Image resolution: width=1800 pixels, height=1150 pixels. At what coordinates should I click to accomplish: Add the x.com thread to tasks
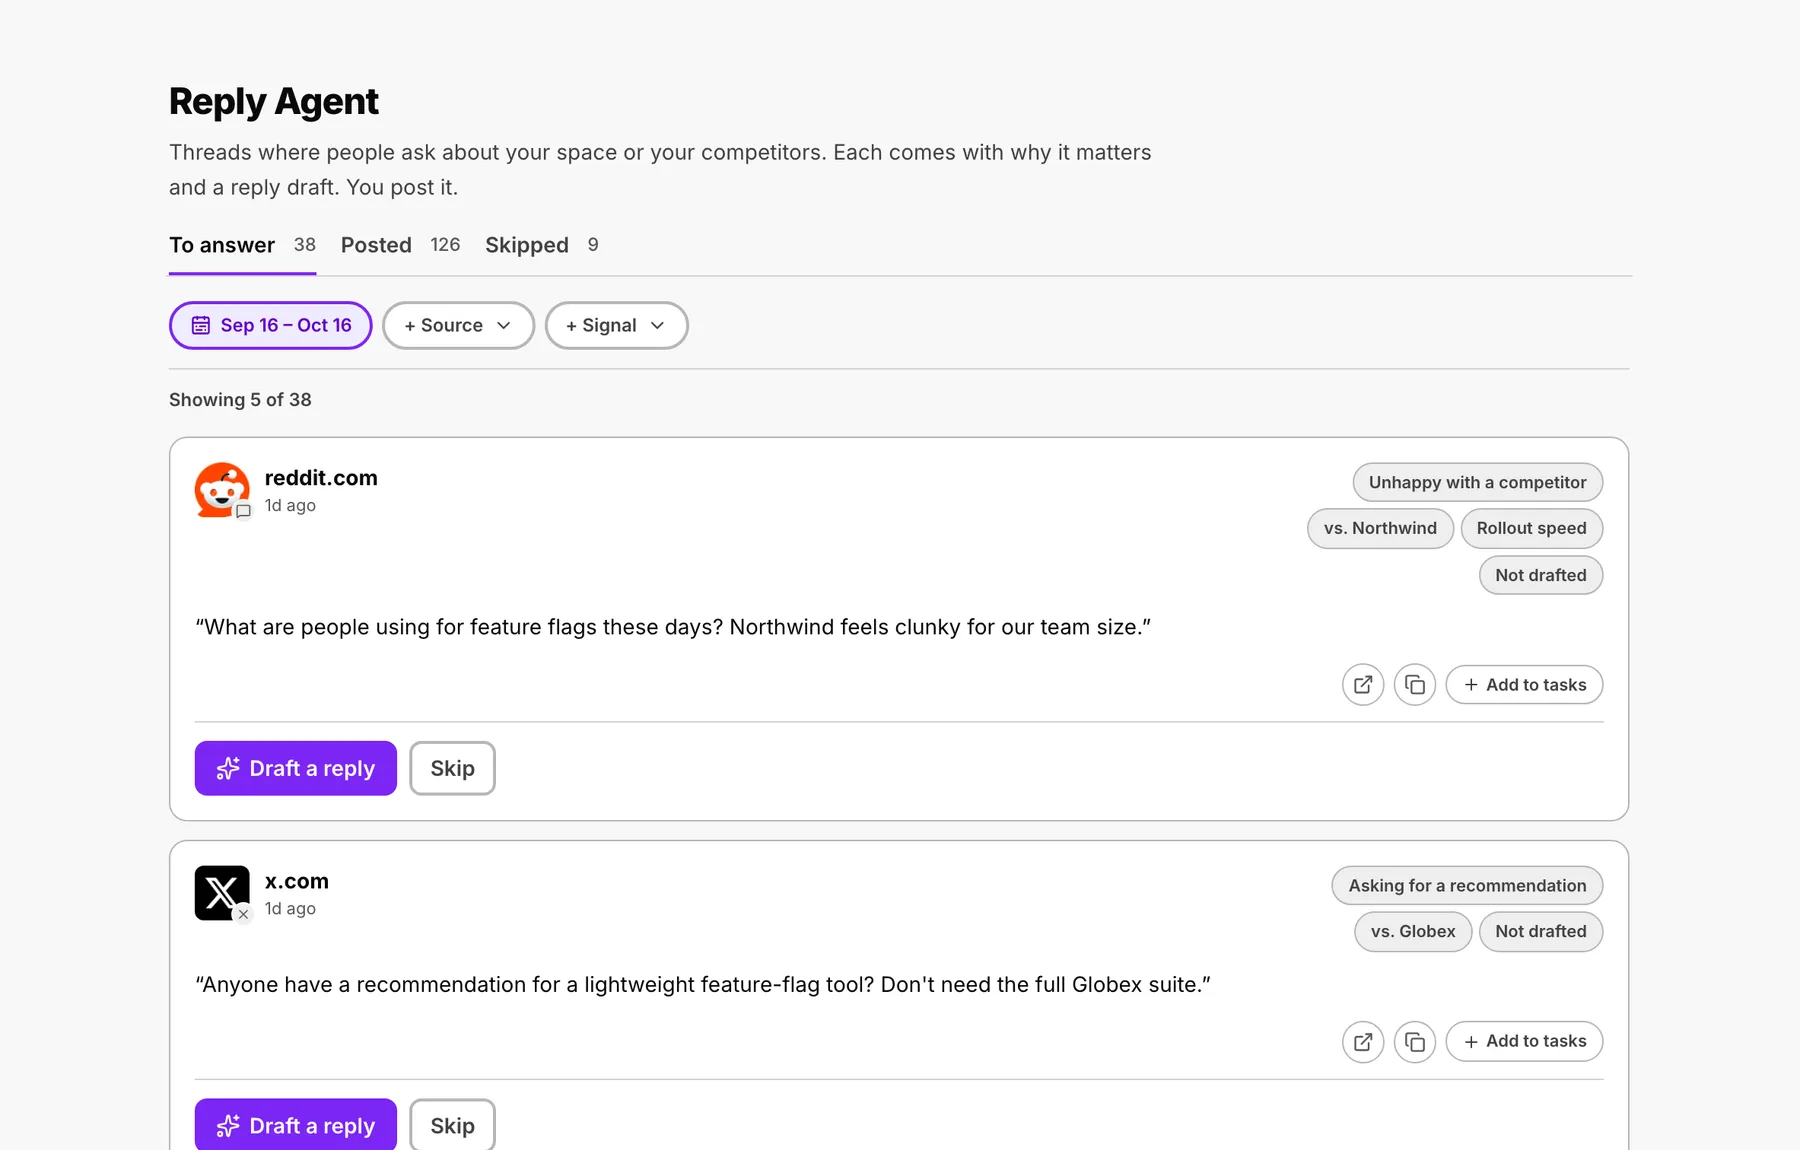pyautogui.click(x=1524, y=1041)
